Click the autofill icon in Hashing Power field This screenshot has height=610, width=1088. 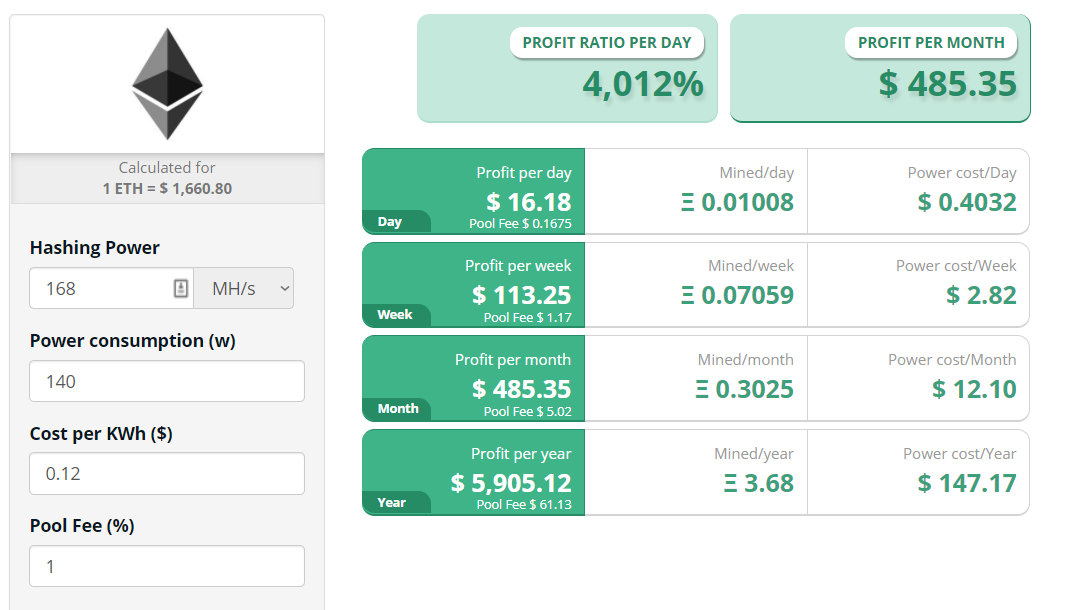pyautogui.click(x=180, y=289)
